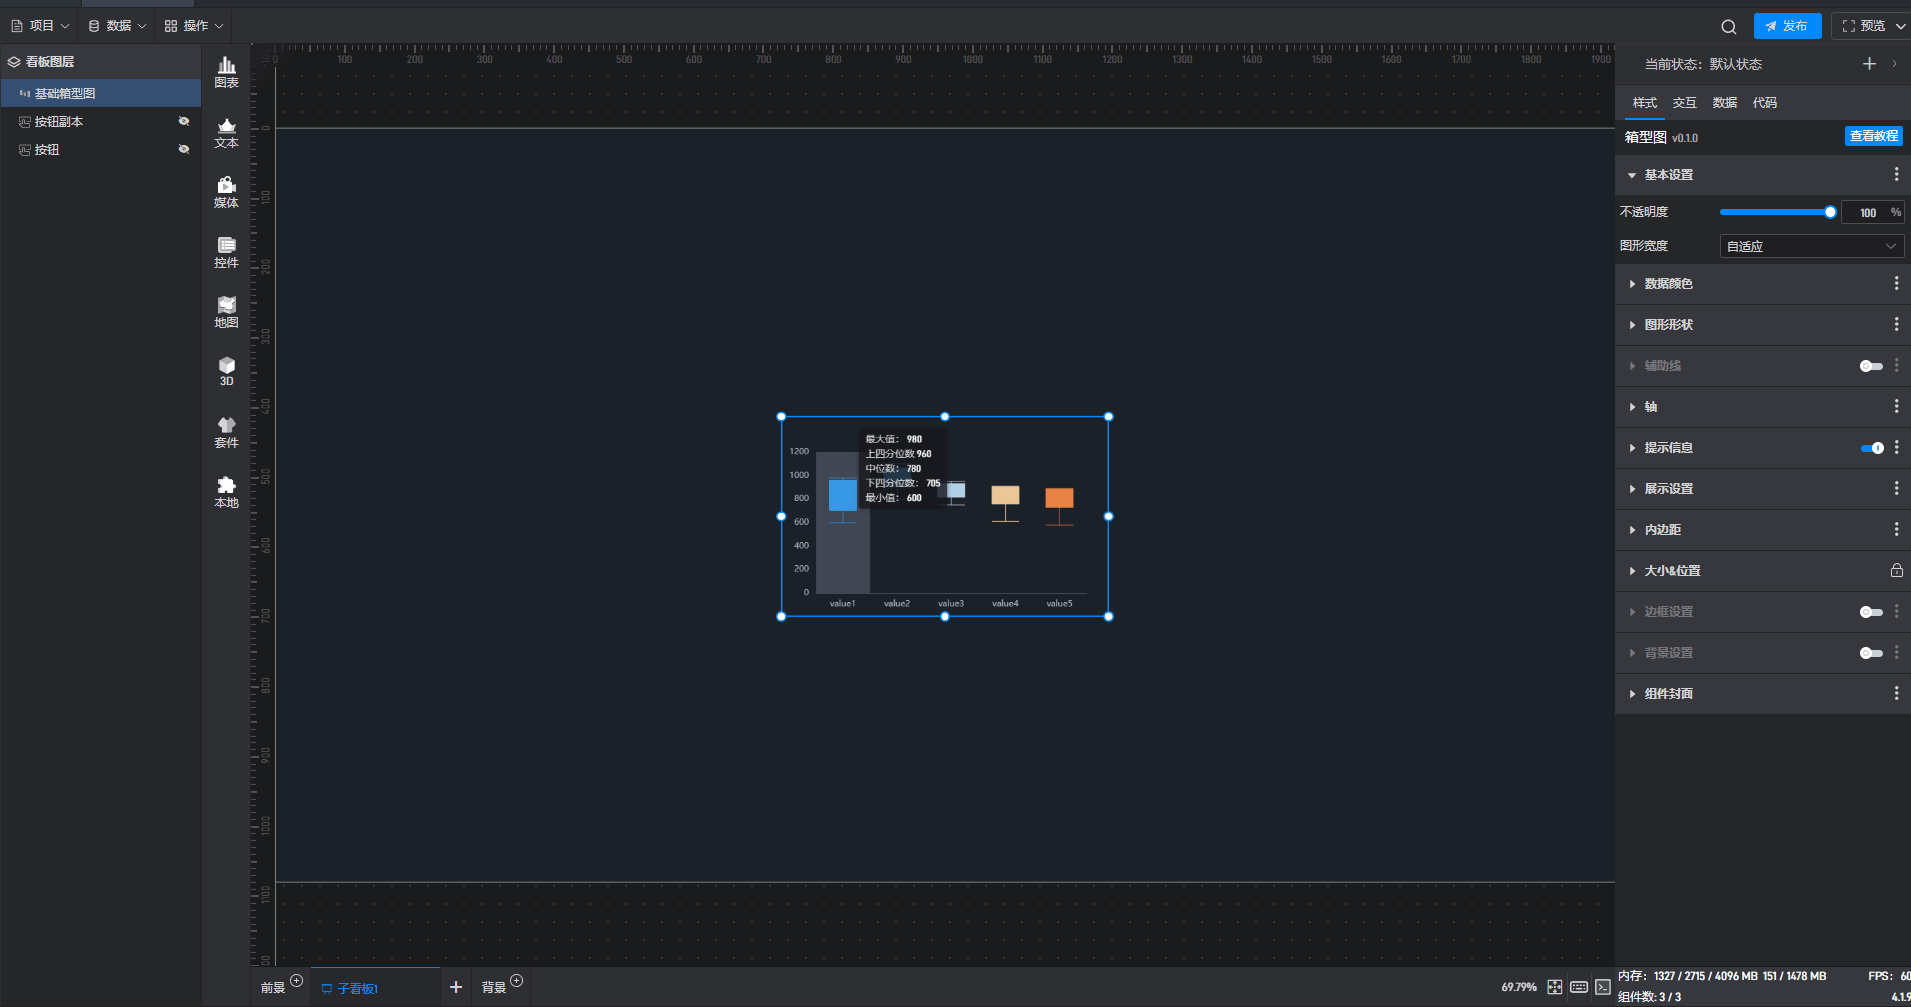Switch to the 交互 tab
Image resolution: width=1911 pixels, height=1007 pixels.
pos(1684,103)
